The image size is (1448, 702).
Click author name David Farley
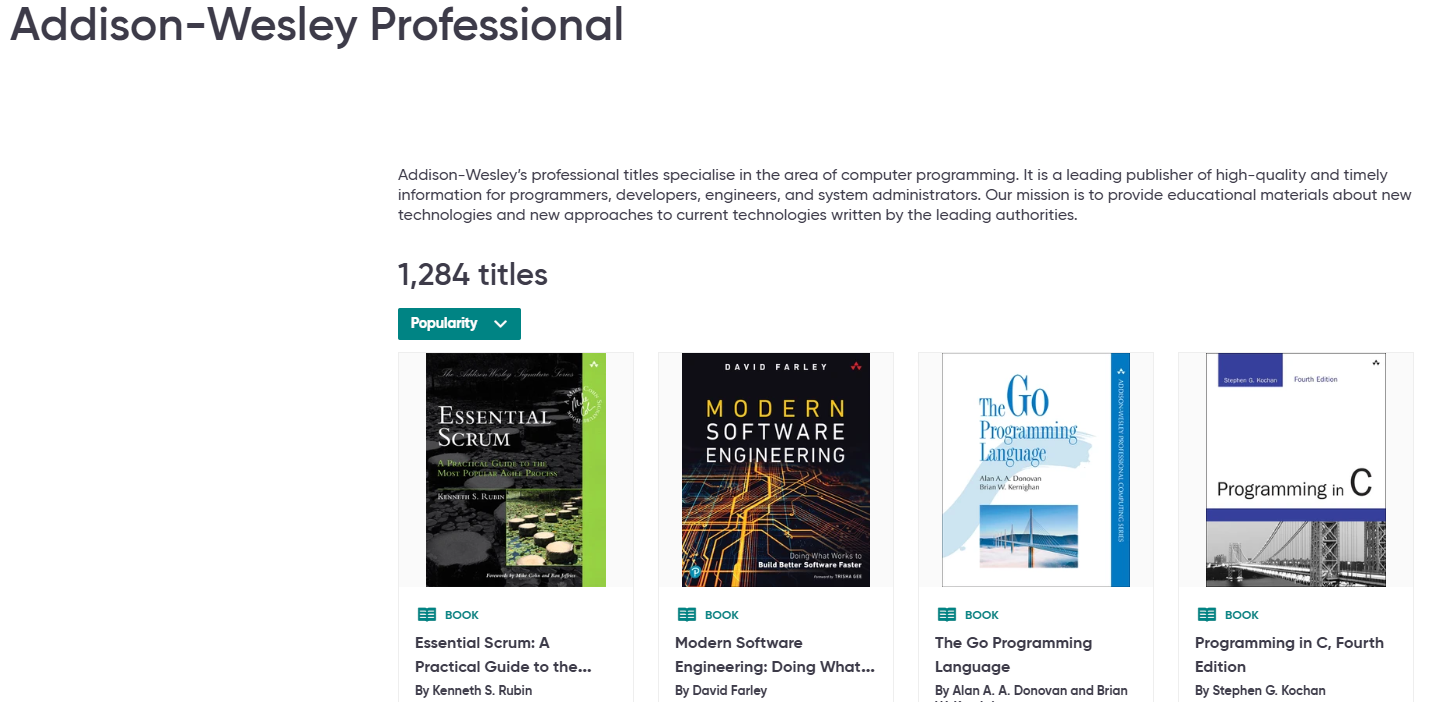coord(731,690)
